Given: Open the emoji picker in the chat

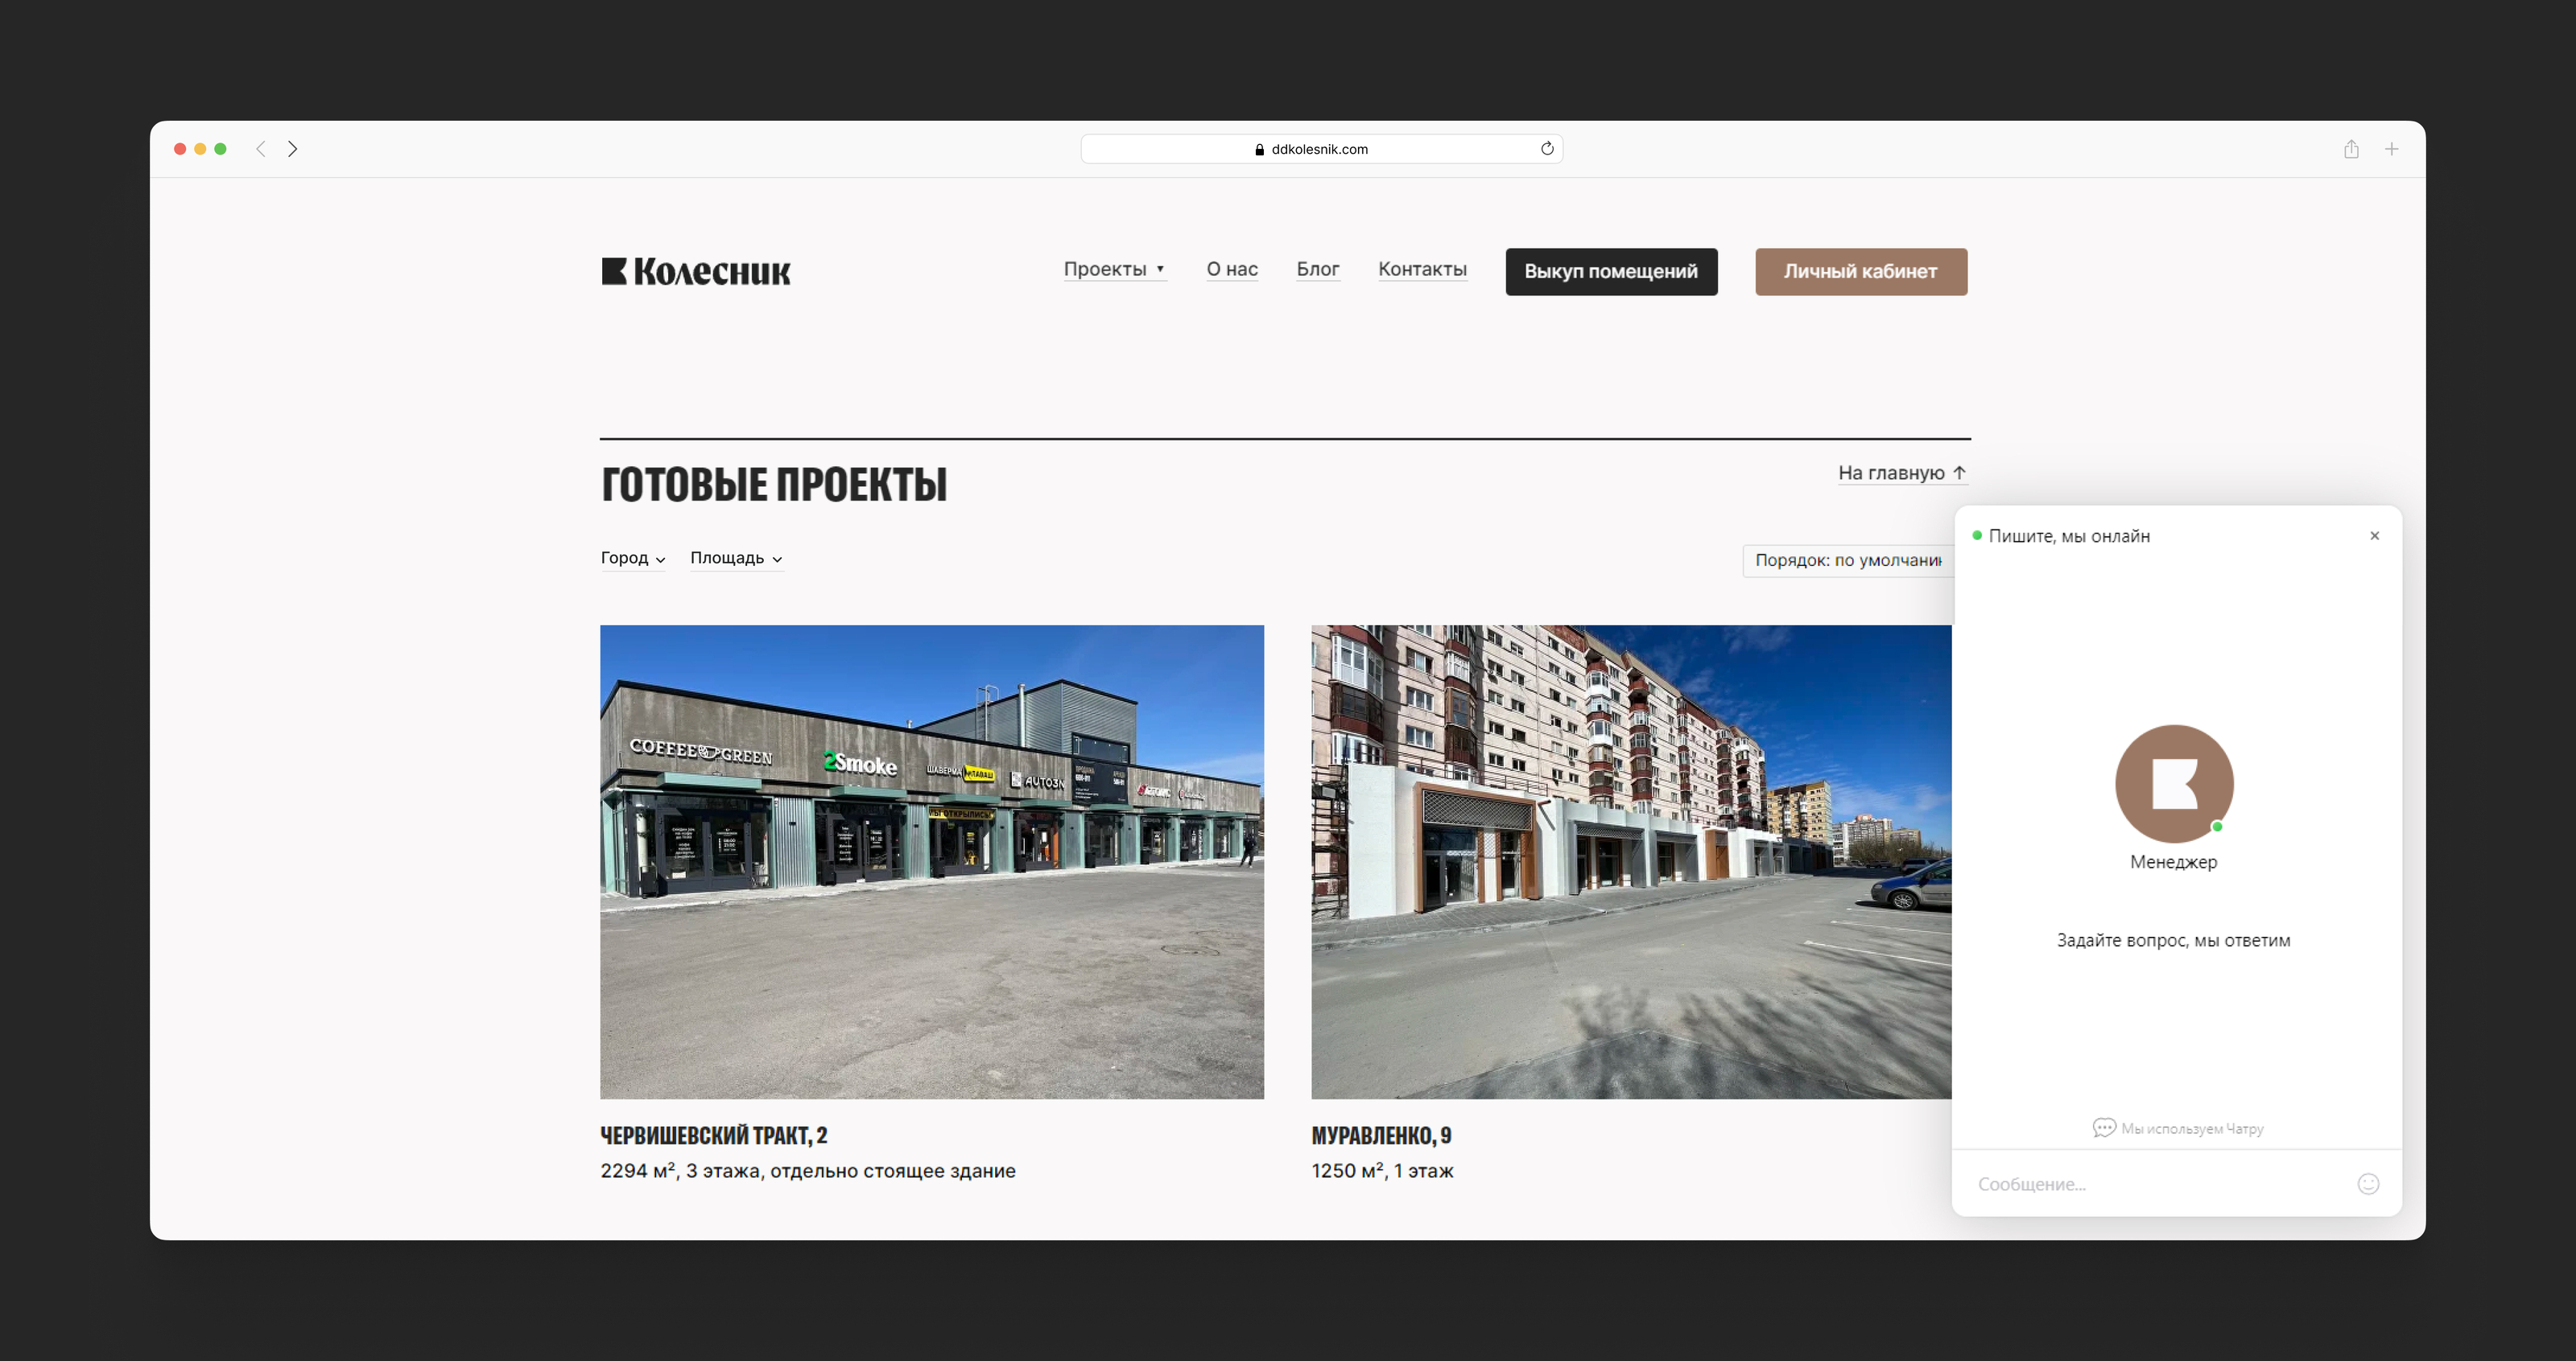Looking at the screenshot, I should (2368, 1184).
